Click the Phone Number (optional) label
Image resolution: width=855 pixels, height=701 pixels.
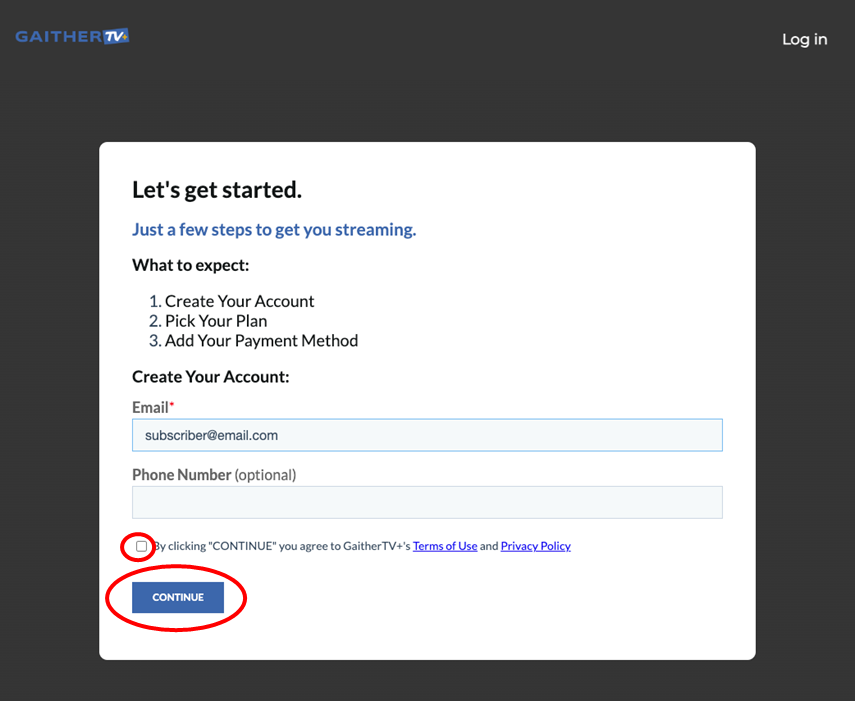point(214,475)
